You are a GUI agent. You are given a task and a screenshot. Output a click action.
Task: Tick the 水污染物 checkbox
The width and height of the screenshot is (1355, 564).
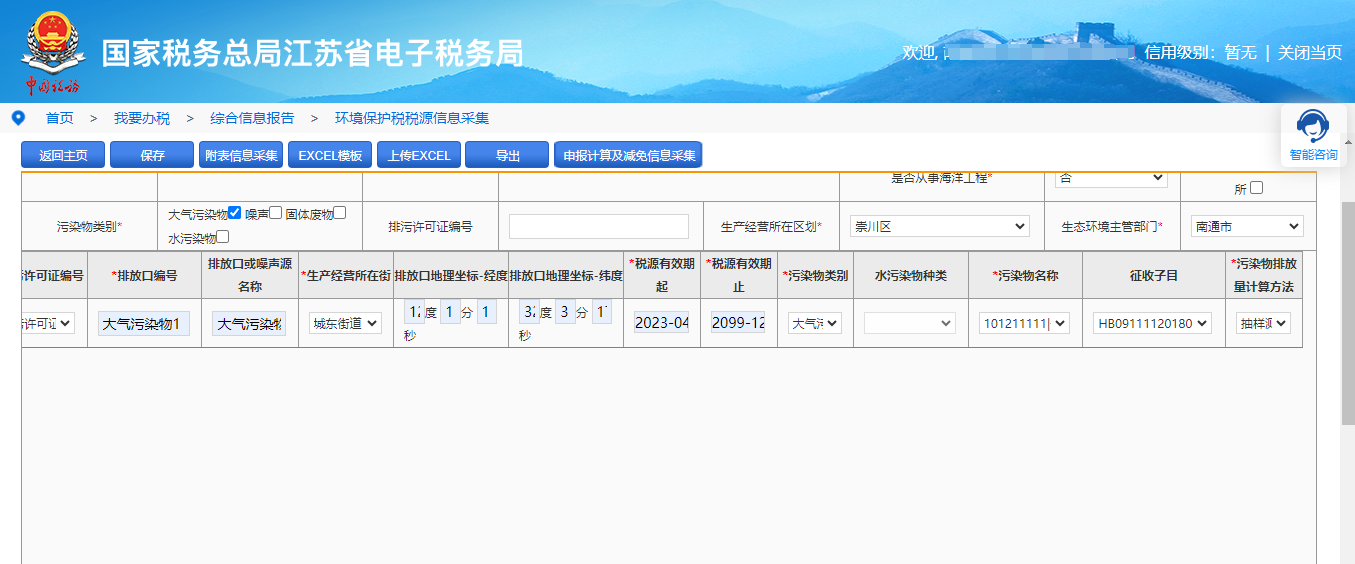tap(223, 237)
